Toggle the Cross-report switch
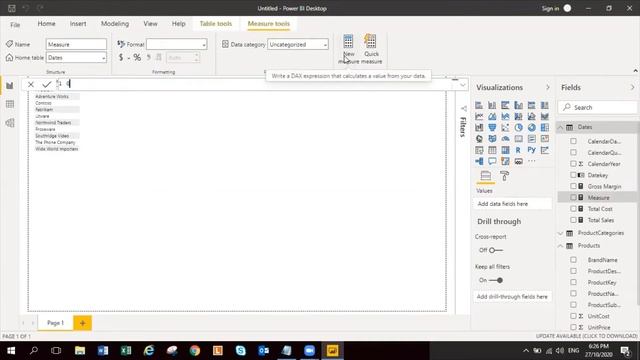The width and height of the screenshot is (640, 360). pos(496,250)
